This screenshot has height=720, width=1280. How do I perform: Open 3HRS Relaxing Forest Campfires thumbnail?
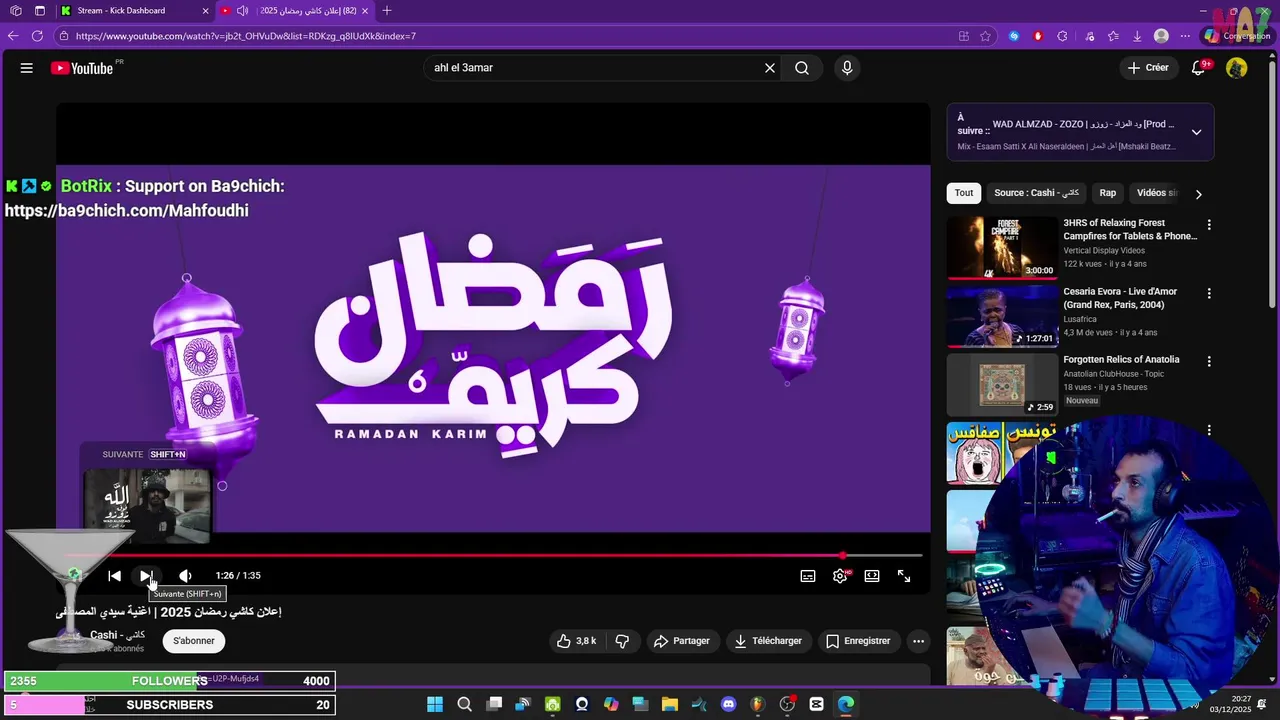pyautogui.click(x=1002, y=248)
